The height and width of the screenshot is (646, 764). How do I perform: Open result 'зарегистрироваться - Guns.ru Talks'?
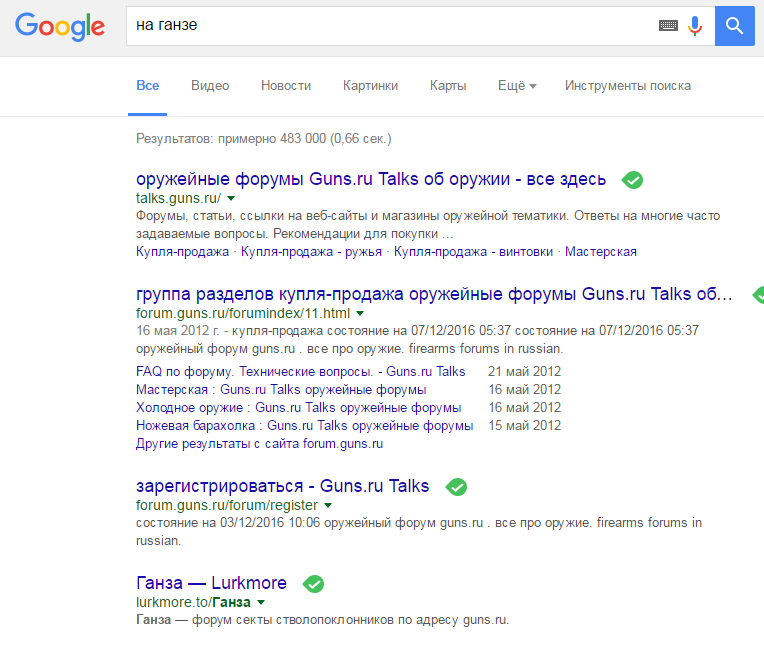click(x=283, y=486)
